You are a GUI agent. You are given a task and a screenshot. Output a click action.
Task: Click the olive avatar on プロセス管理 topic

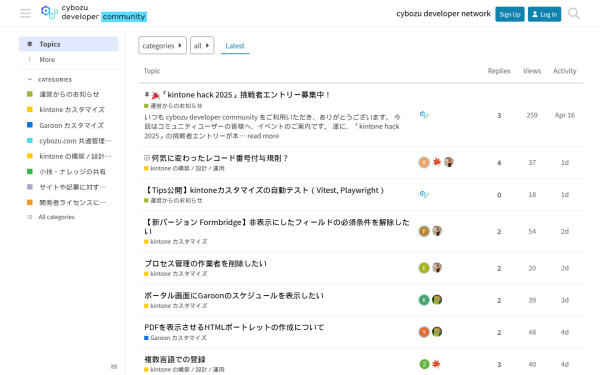424,268
